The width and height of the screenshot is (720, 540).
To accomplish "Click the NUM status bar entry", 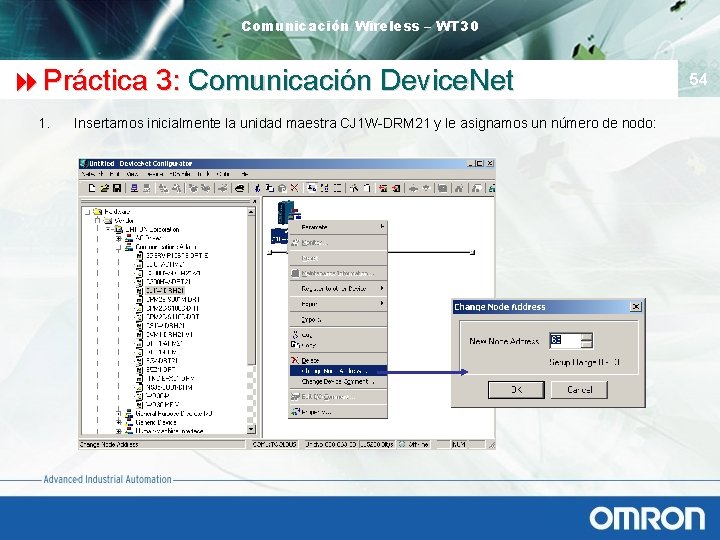I will tap(459, 444).
